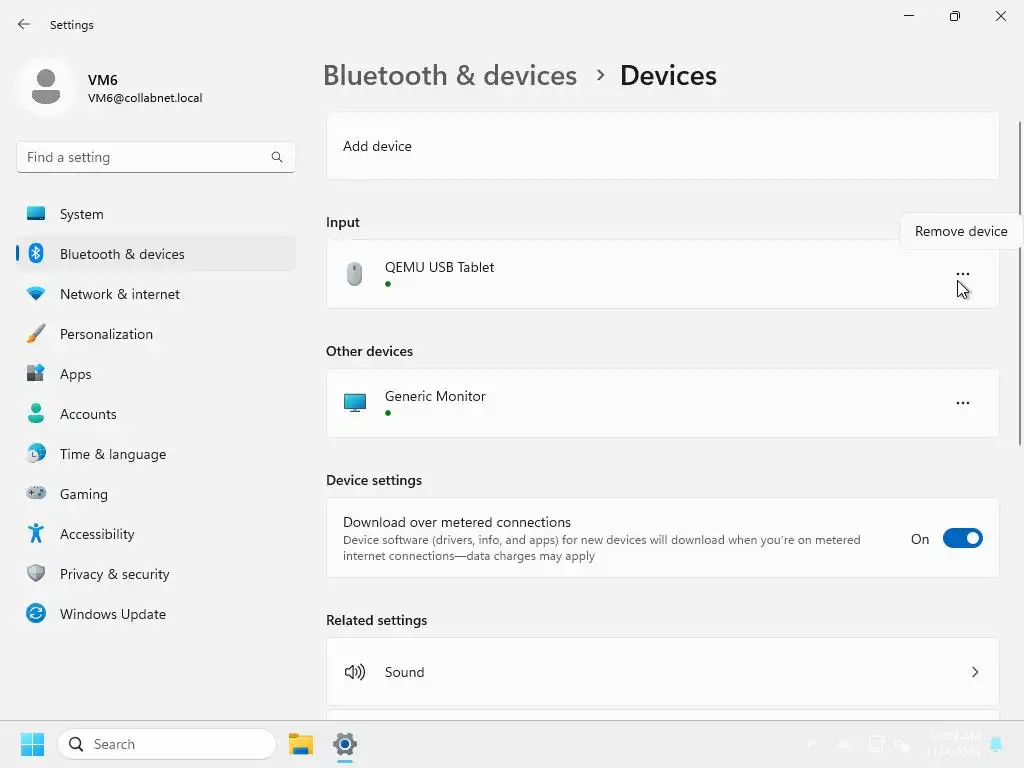Choose Remove device from the popup

(961, 231)
